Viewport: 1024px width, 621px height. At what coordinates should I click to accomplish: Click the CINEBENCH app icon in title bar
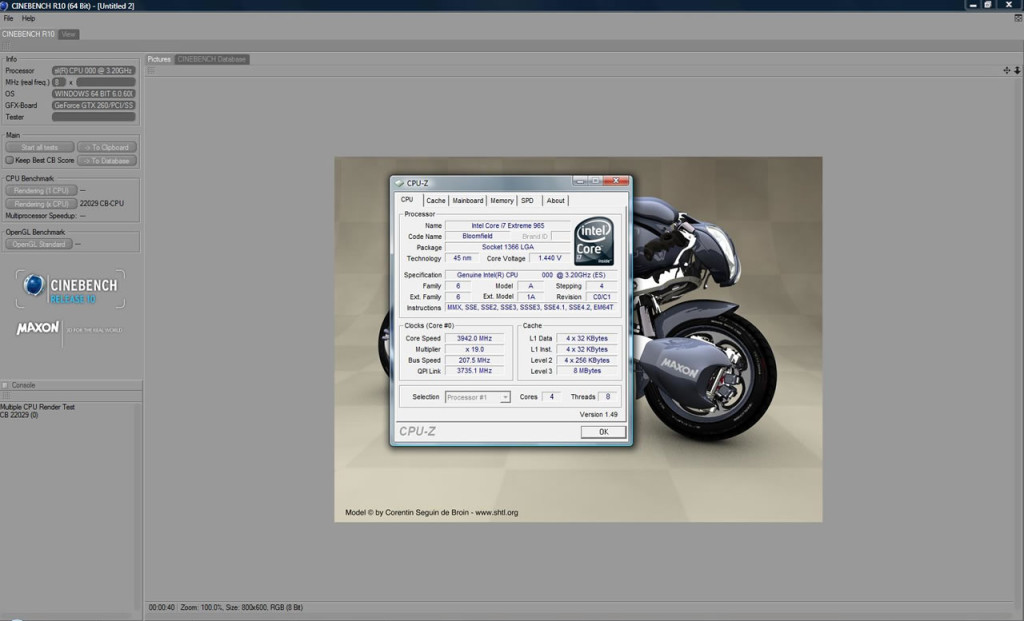[x=5, y=5]
